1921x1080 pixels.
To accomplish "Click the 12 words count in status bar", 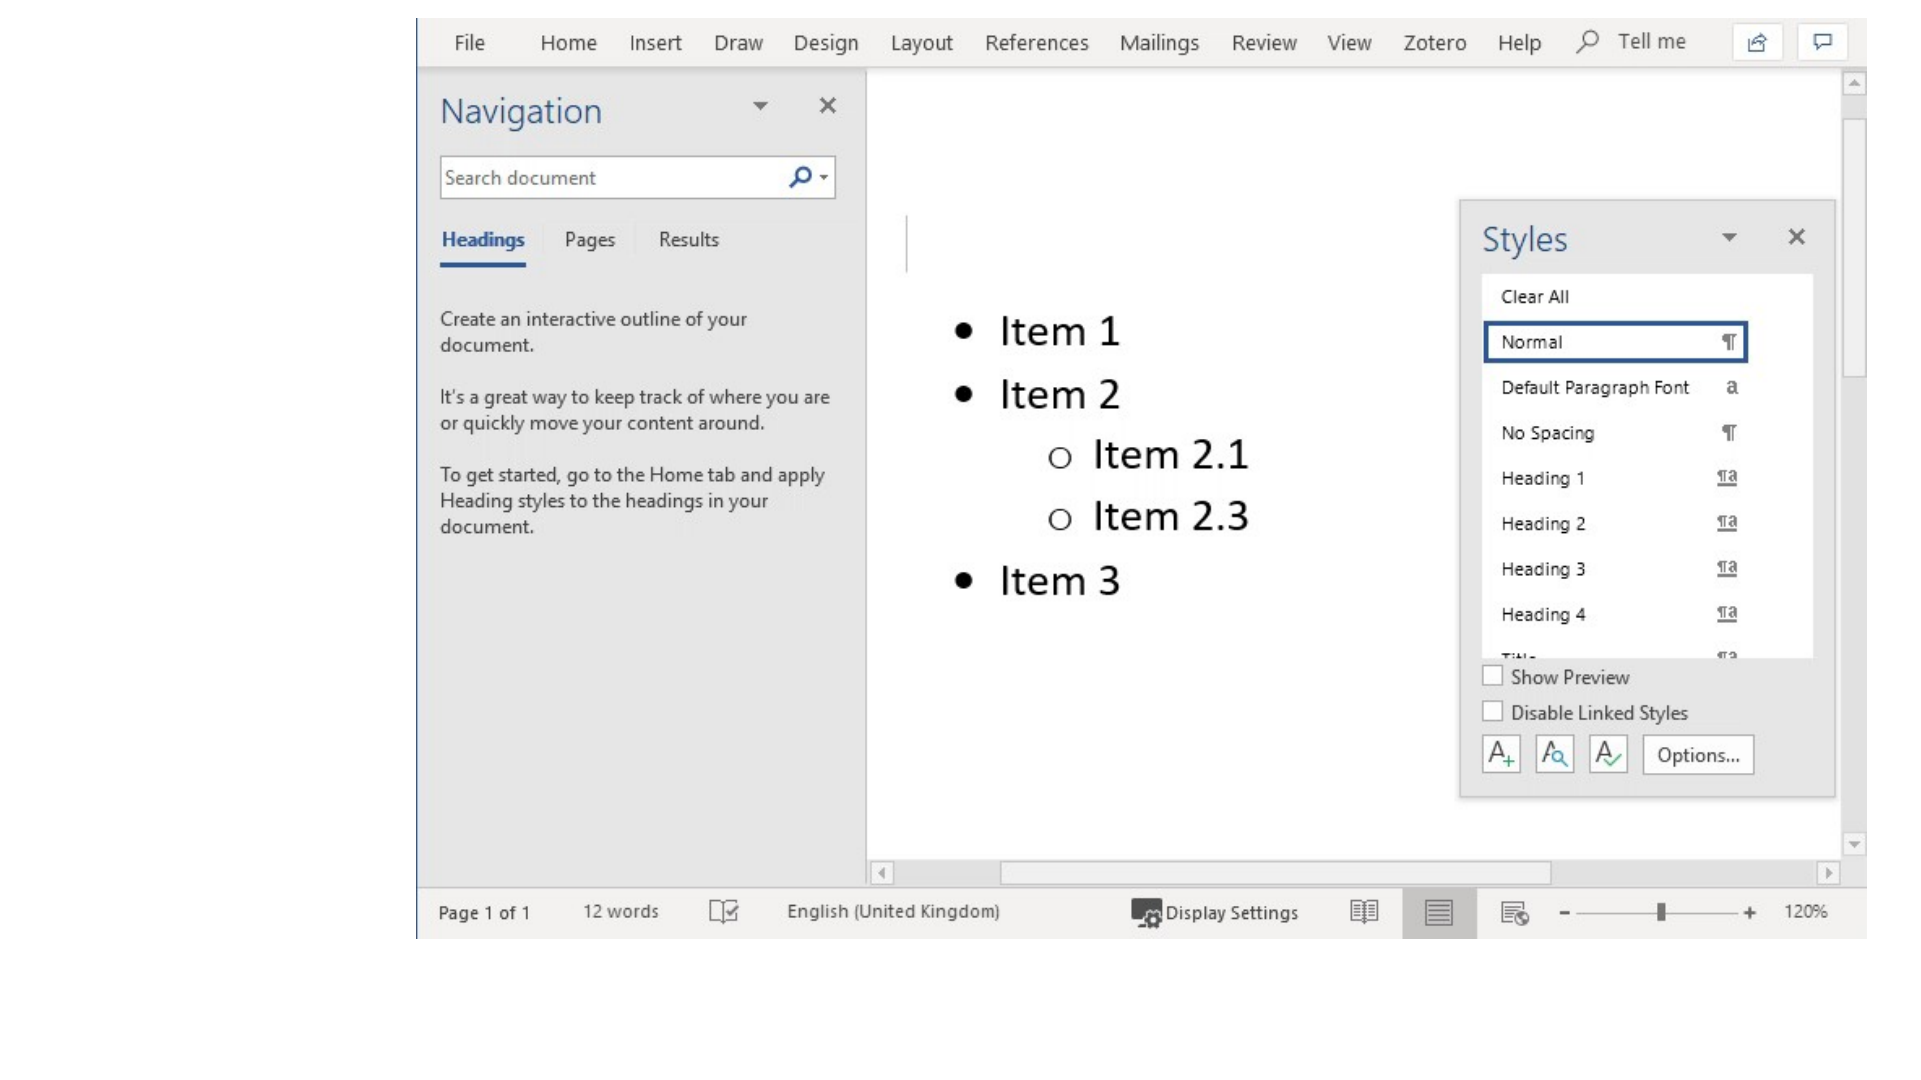I will coord(620,912).
